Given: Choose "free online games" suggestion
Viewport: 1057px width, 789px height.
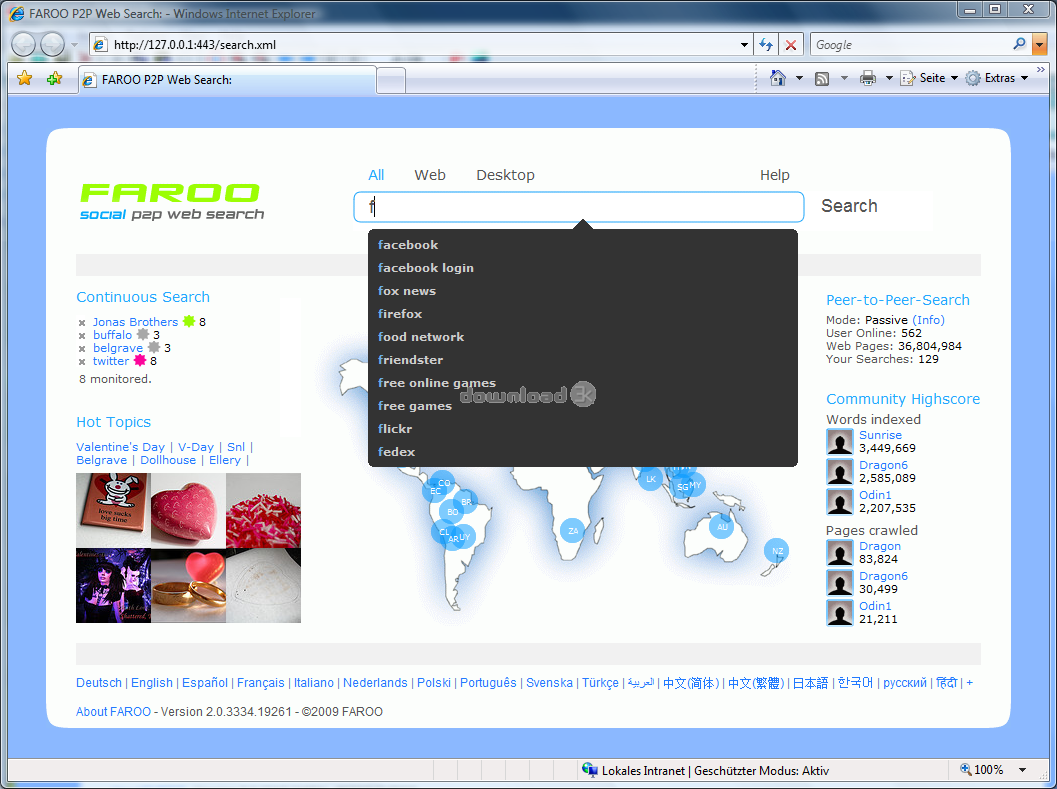Looking at the screenshot, I should tap(582, 382).
